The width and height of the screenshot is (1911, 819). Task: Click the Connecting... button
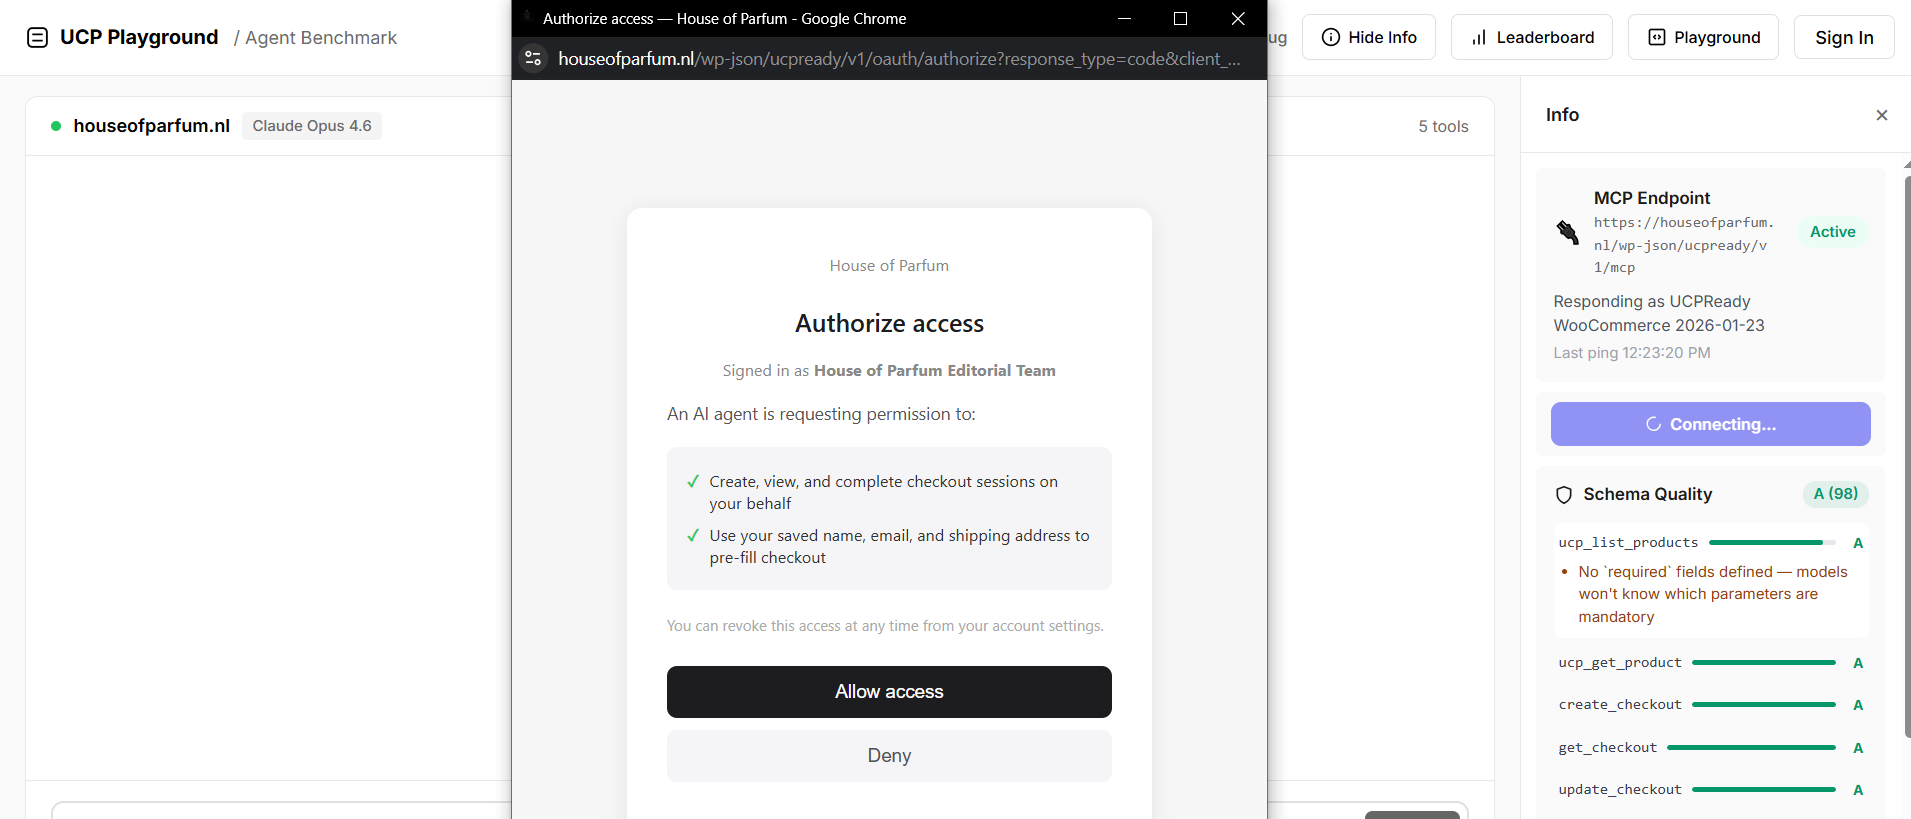1710,424
